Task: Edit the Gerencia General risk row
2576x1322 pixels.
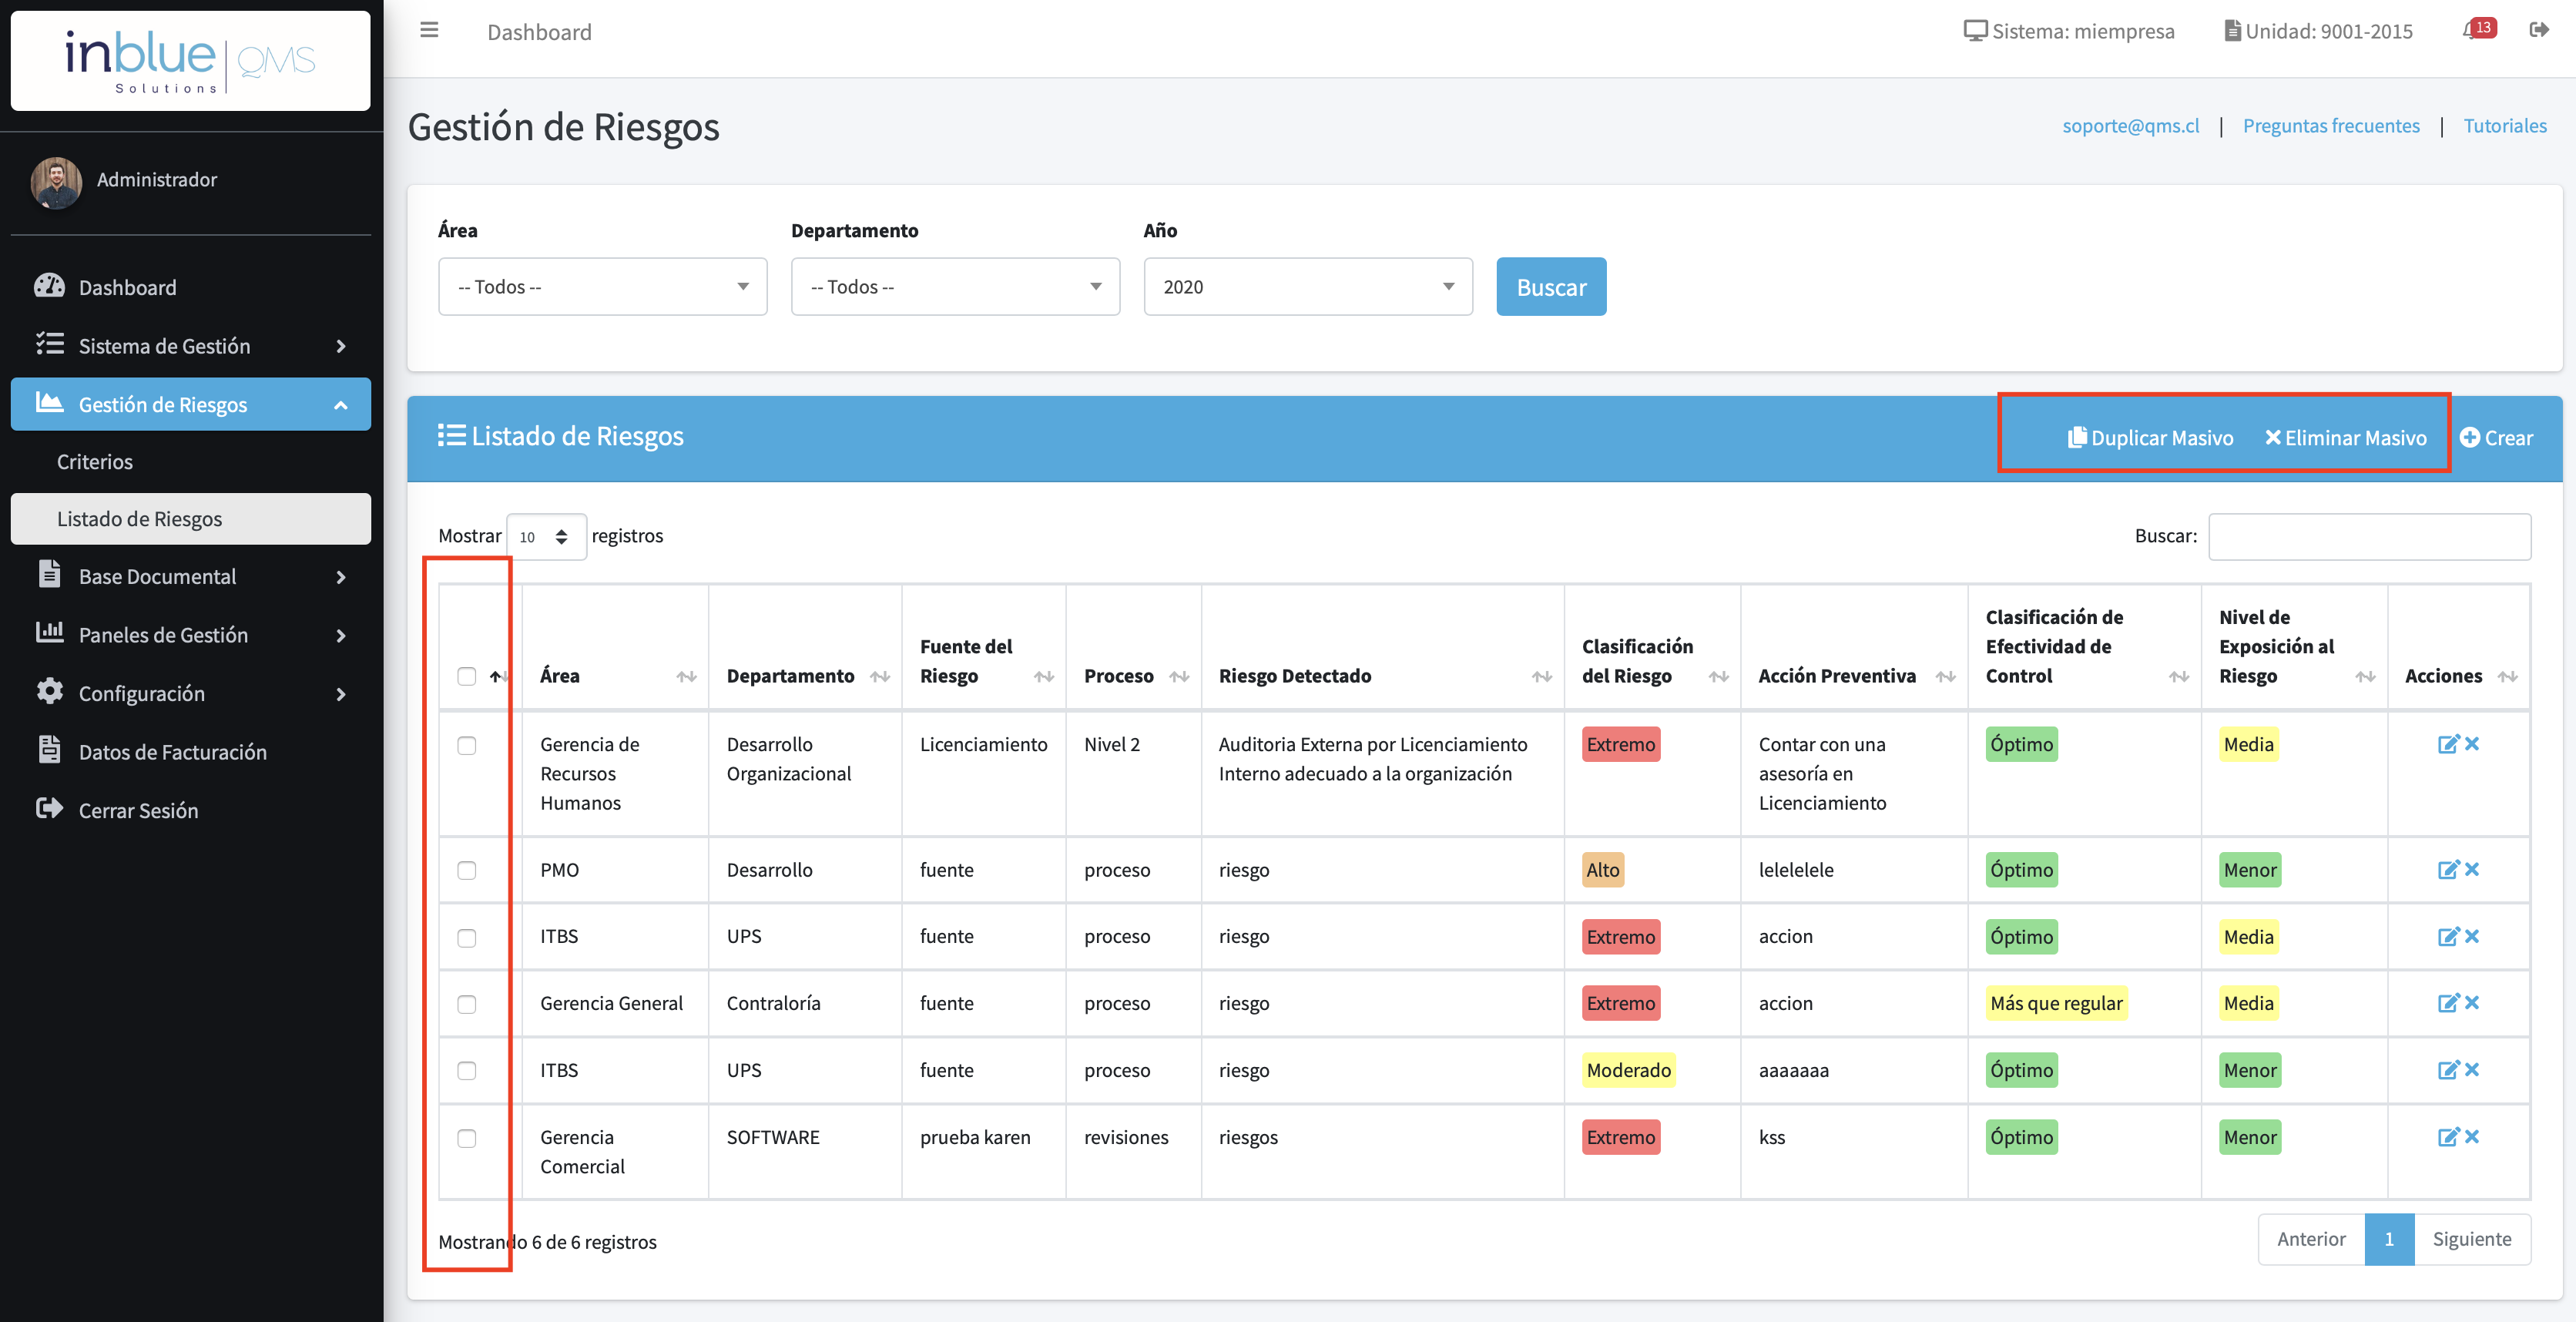Action: [2448, 1002]
